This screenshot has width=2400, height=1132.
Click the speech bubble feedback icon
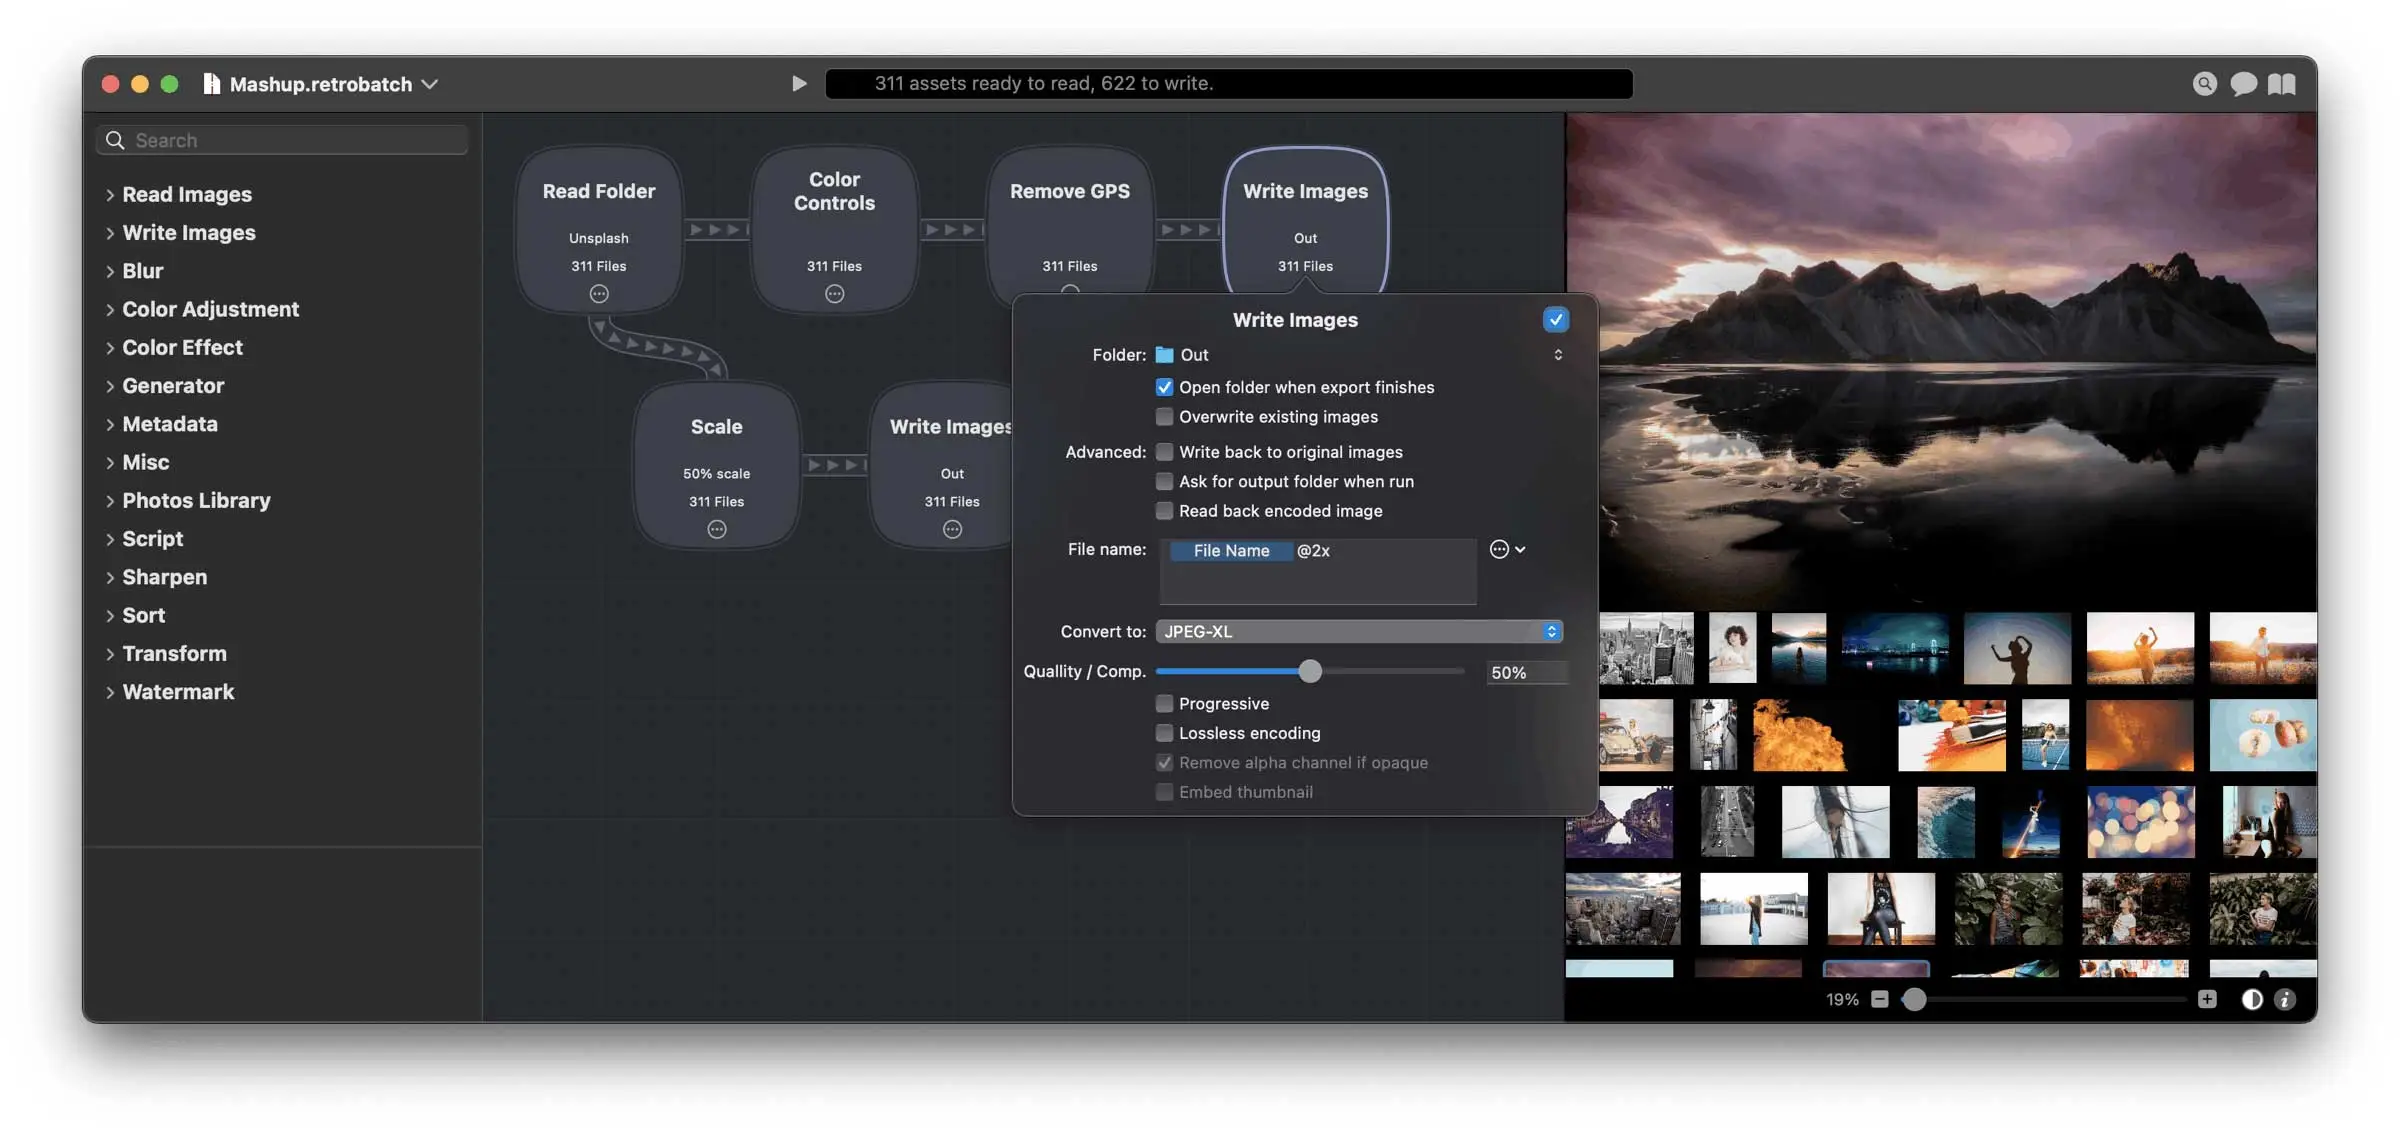[x=2243, y=84]
